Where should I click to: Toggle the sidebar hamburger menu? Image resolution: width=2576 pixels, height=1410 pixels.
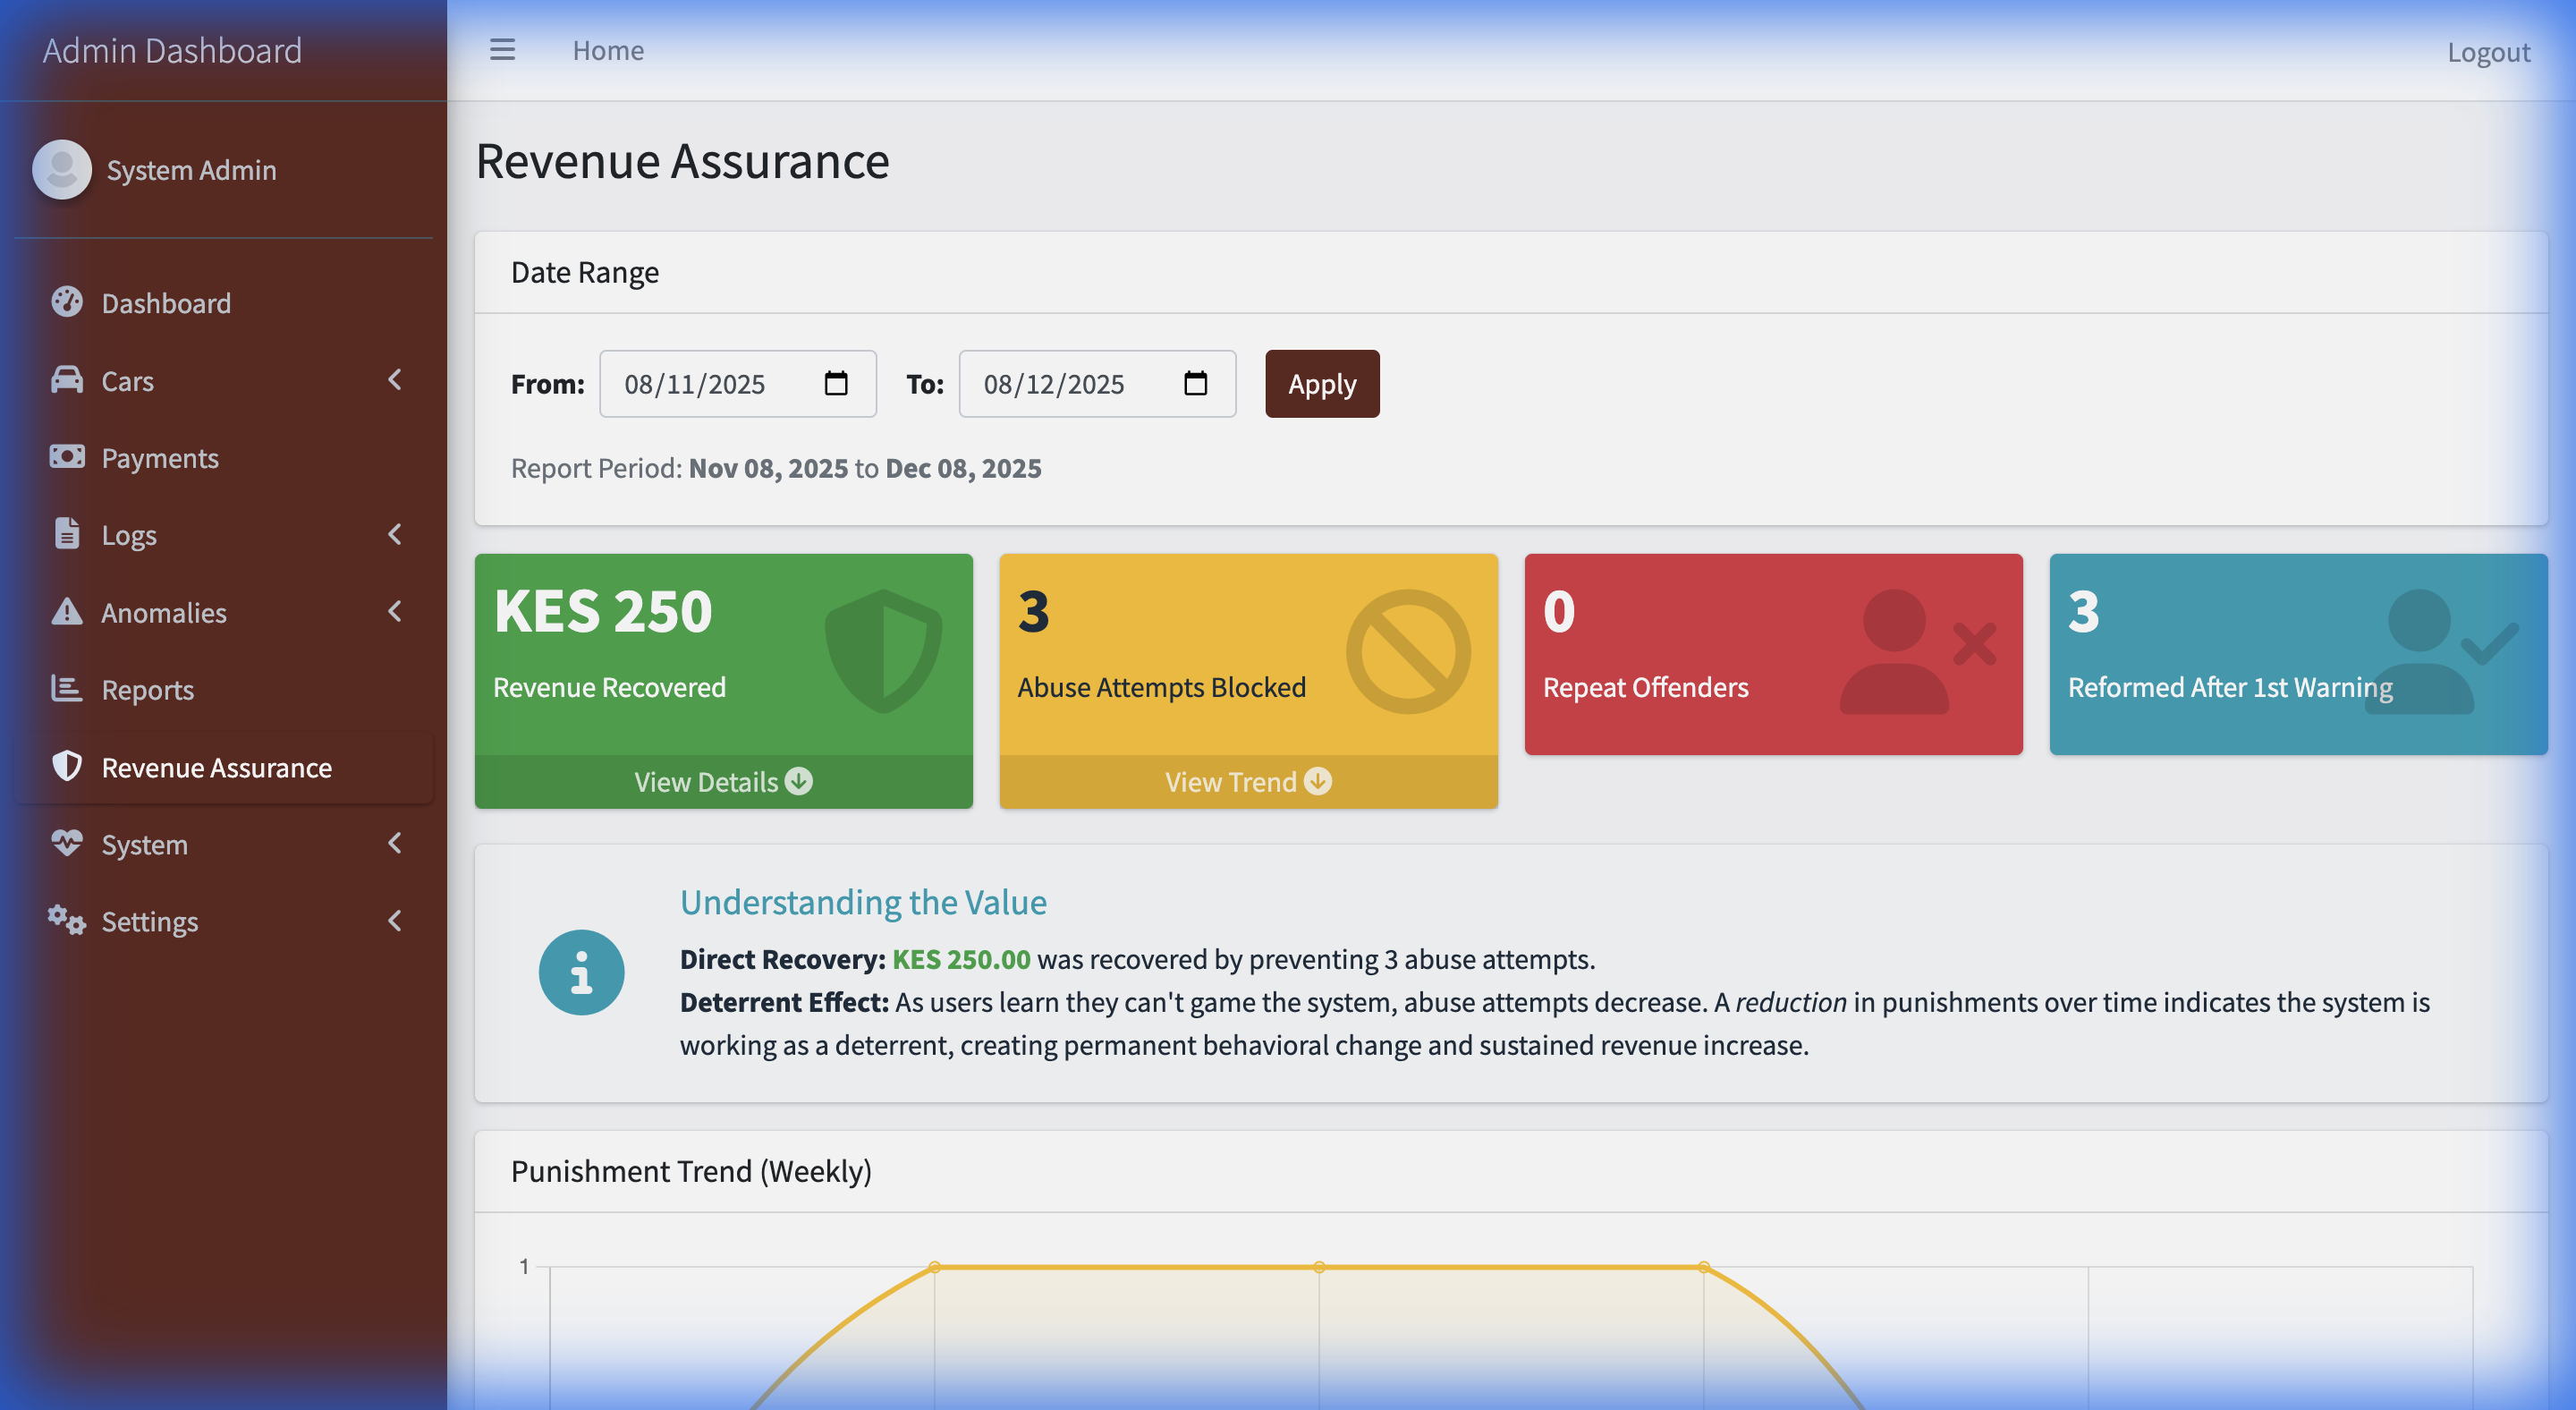coord(502,49)
